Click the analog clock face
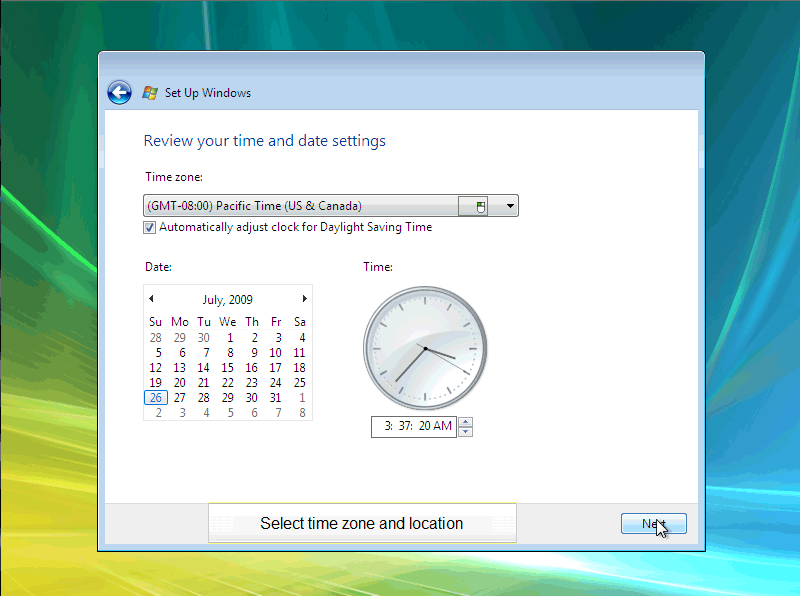The image size is (800, 596). coord(424,350)
